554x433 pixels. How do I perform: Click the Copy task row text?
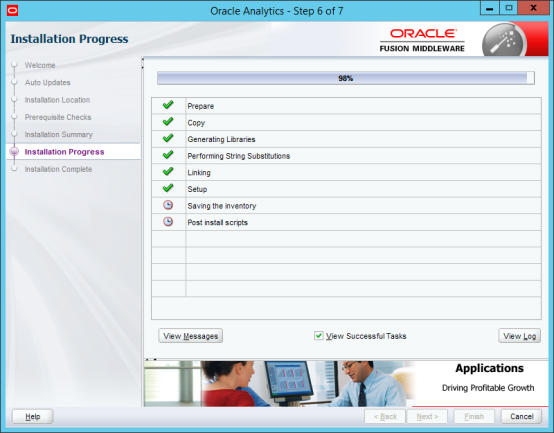(196, 123)
